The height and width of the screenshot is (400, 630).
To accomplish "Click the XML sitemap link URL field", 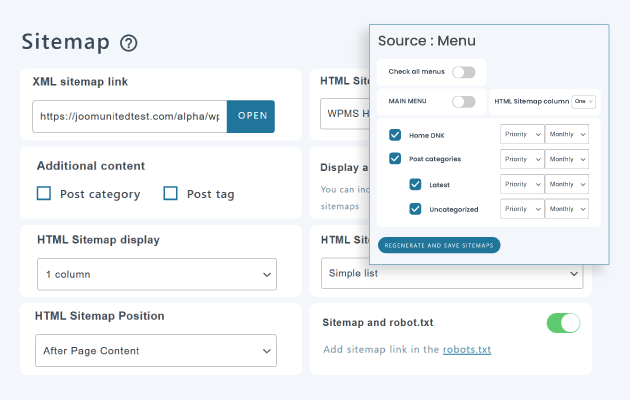I will [x=130, y=116].
